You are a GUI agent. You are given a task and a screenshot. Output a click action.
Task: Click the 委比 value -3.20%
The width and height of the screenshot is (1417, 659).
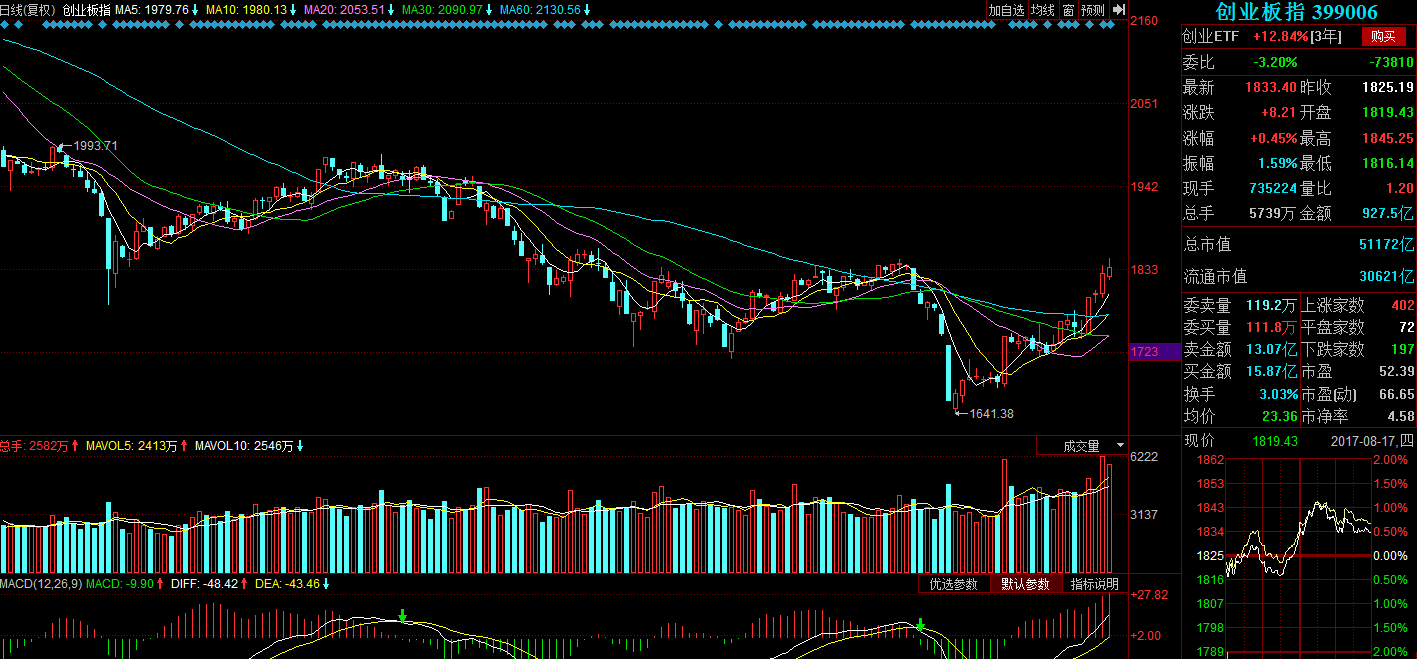pyautogui.click(x=1275, y=62)
